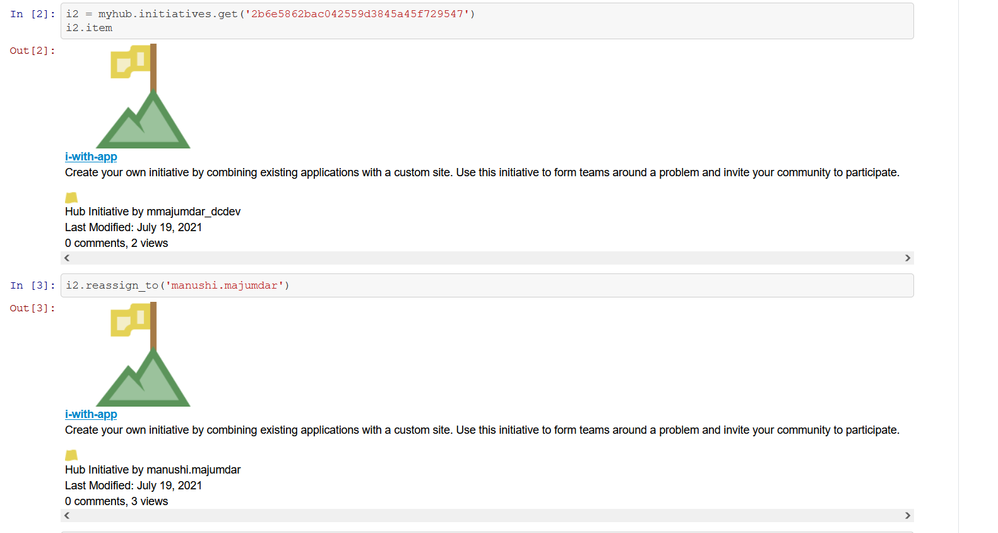This screenshot has width=998, height=533.
Task: Click small yellow icon above manushi.majumdar line
Action: click(71, 455)
